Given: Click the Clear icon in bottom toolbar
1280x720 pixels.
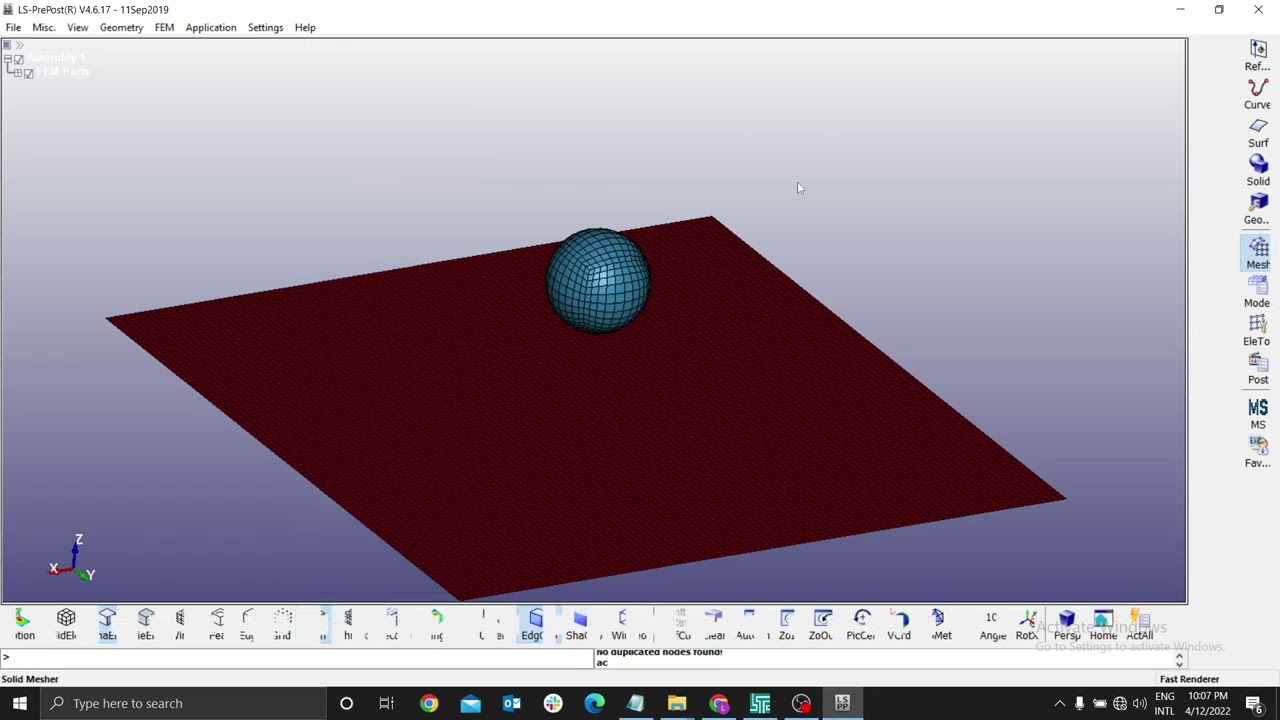Looking at the screenshot, I should pos(714,625).
